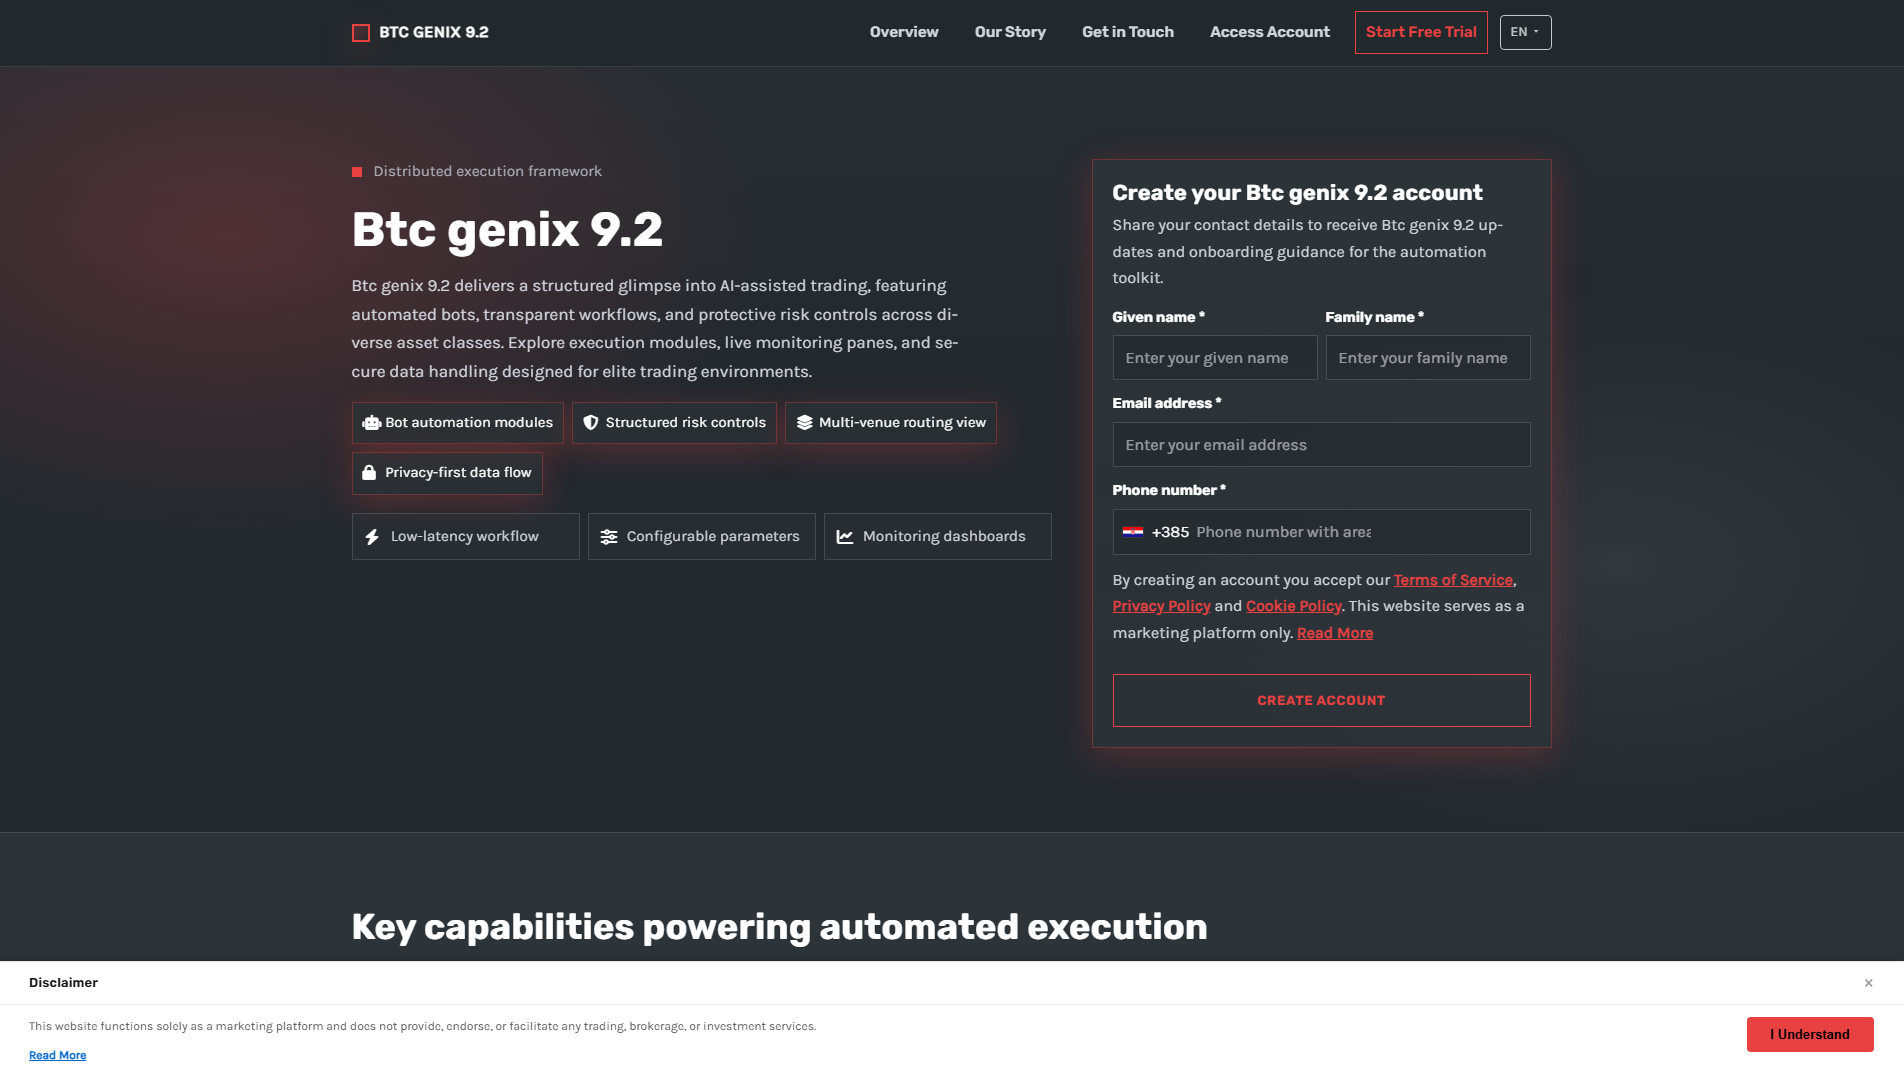Open the country flag selector in Phone number

click(x=1133, y=532)
